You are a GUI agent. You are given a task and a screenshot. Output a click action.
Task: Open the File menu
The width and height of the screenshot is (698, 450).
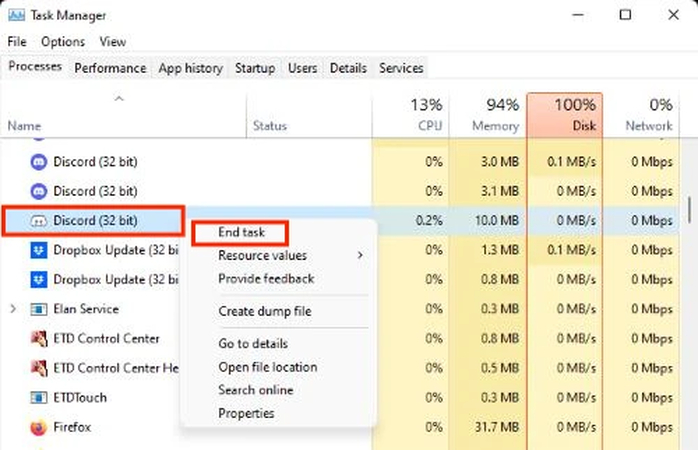tap(17, 42)
